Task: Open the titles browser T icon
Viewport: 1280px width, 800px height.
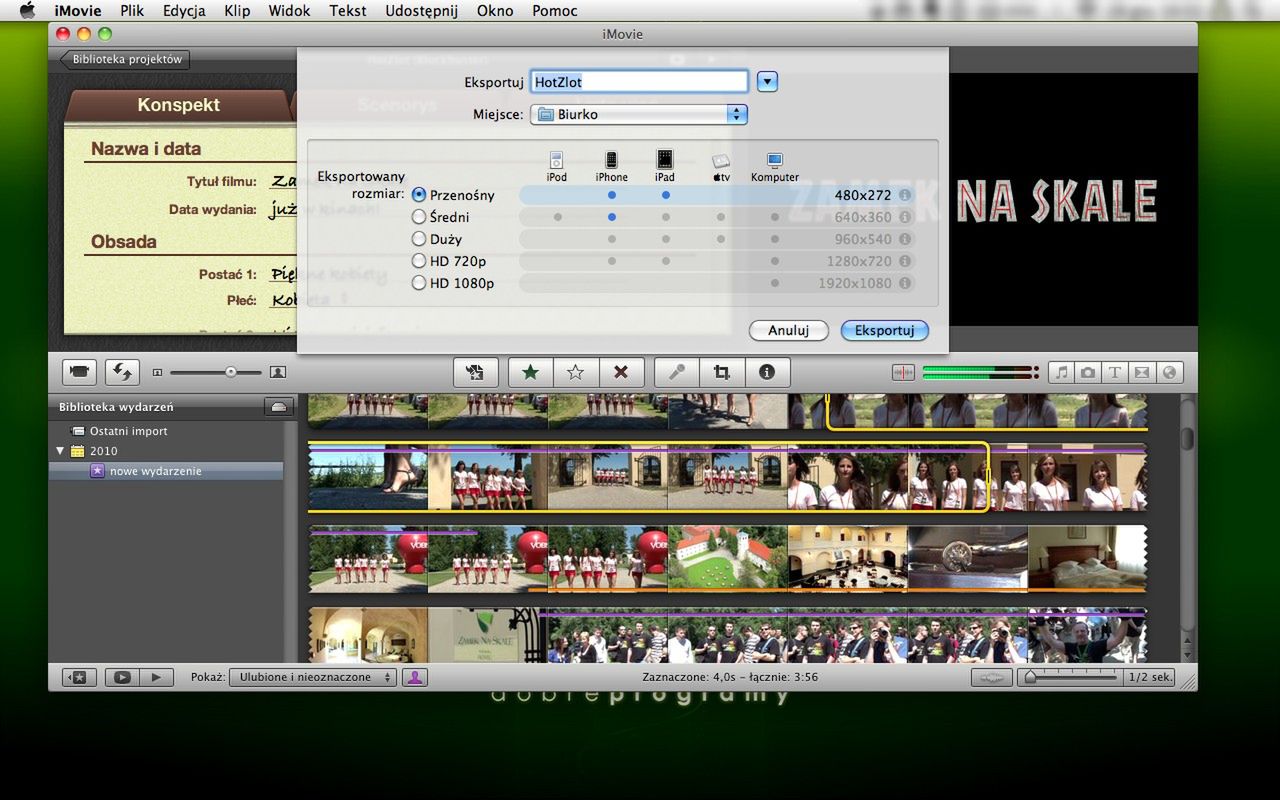Action: point(1114,372)
